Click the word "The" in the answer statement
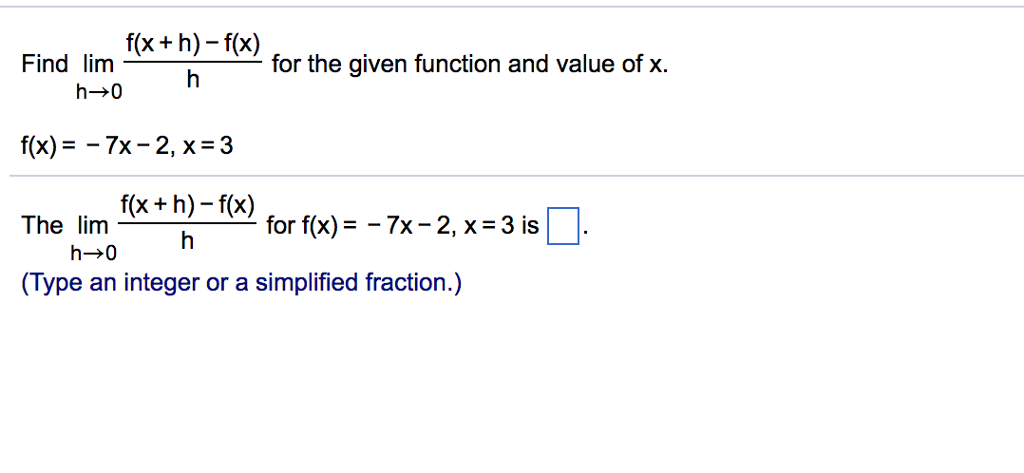The width and height of the screenshot is (1024, 473). (x=42, y=226)
